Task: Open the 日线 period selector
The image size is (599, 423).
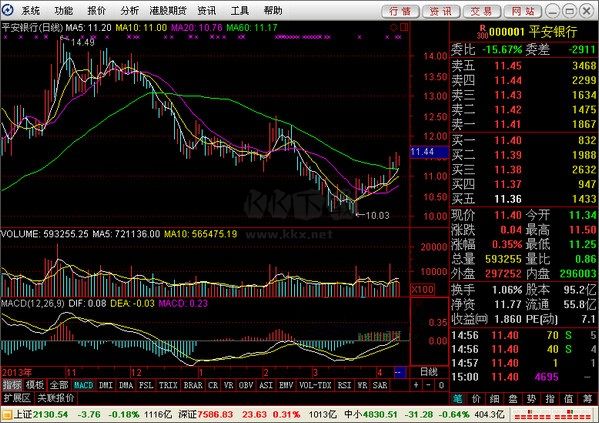Action: tap(428, 371)
